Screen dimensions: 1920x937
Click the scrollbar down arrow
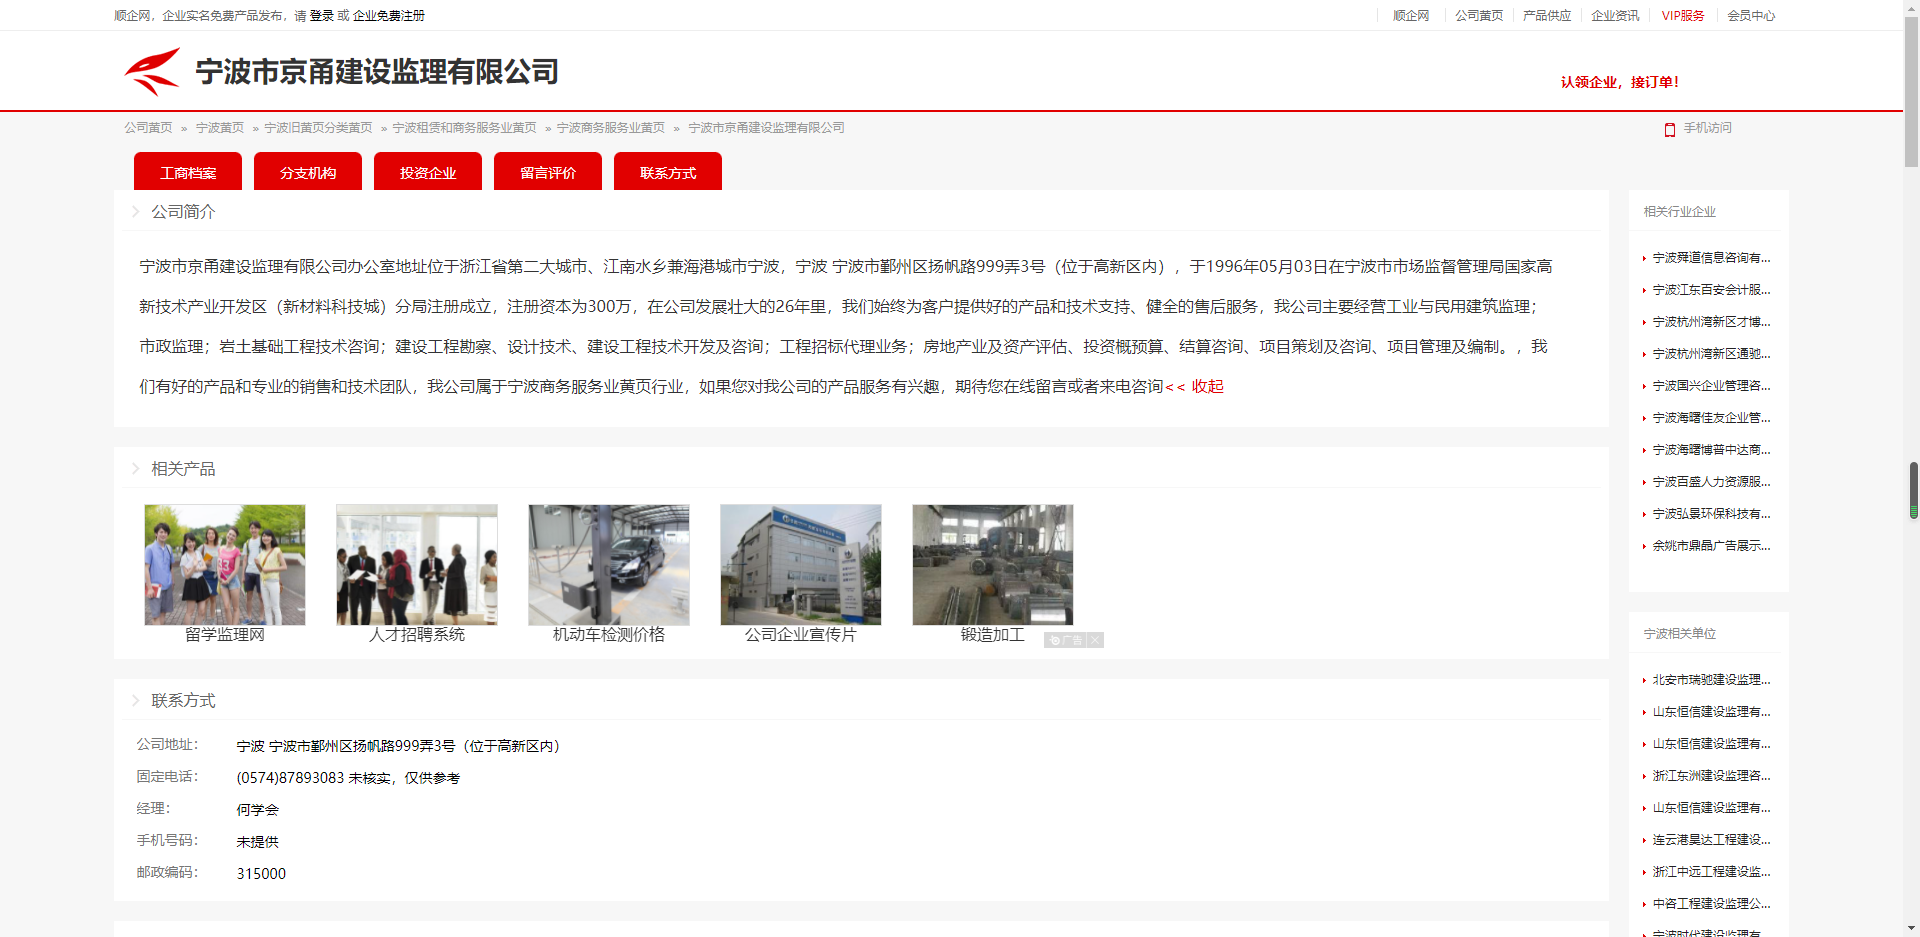pos(1911,929)
